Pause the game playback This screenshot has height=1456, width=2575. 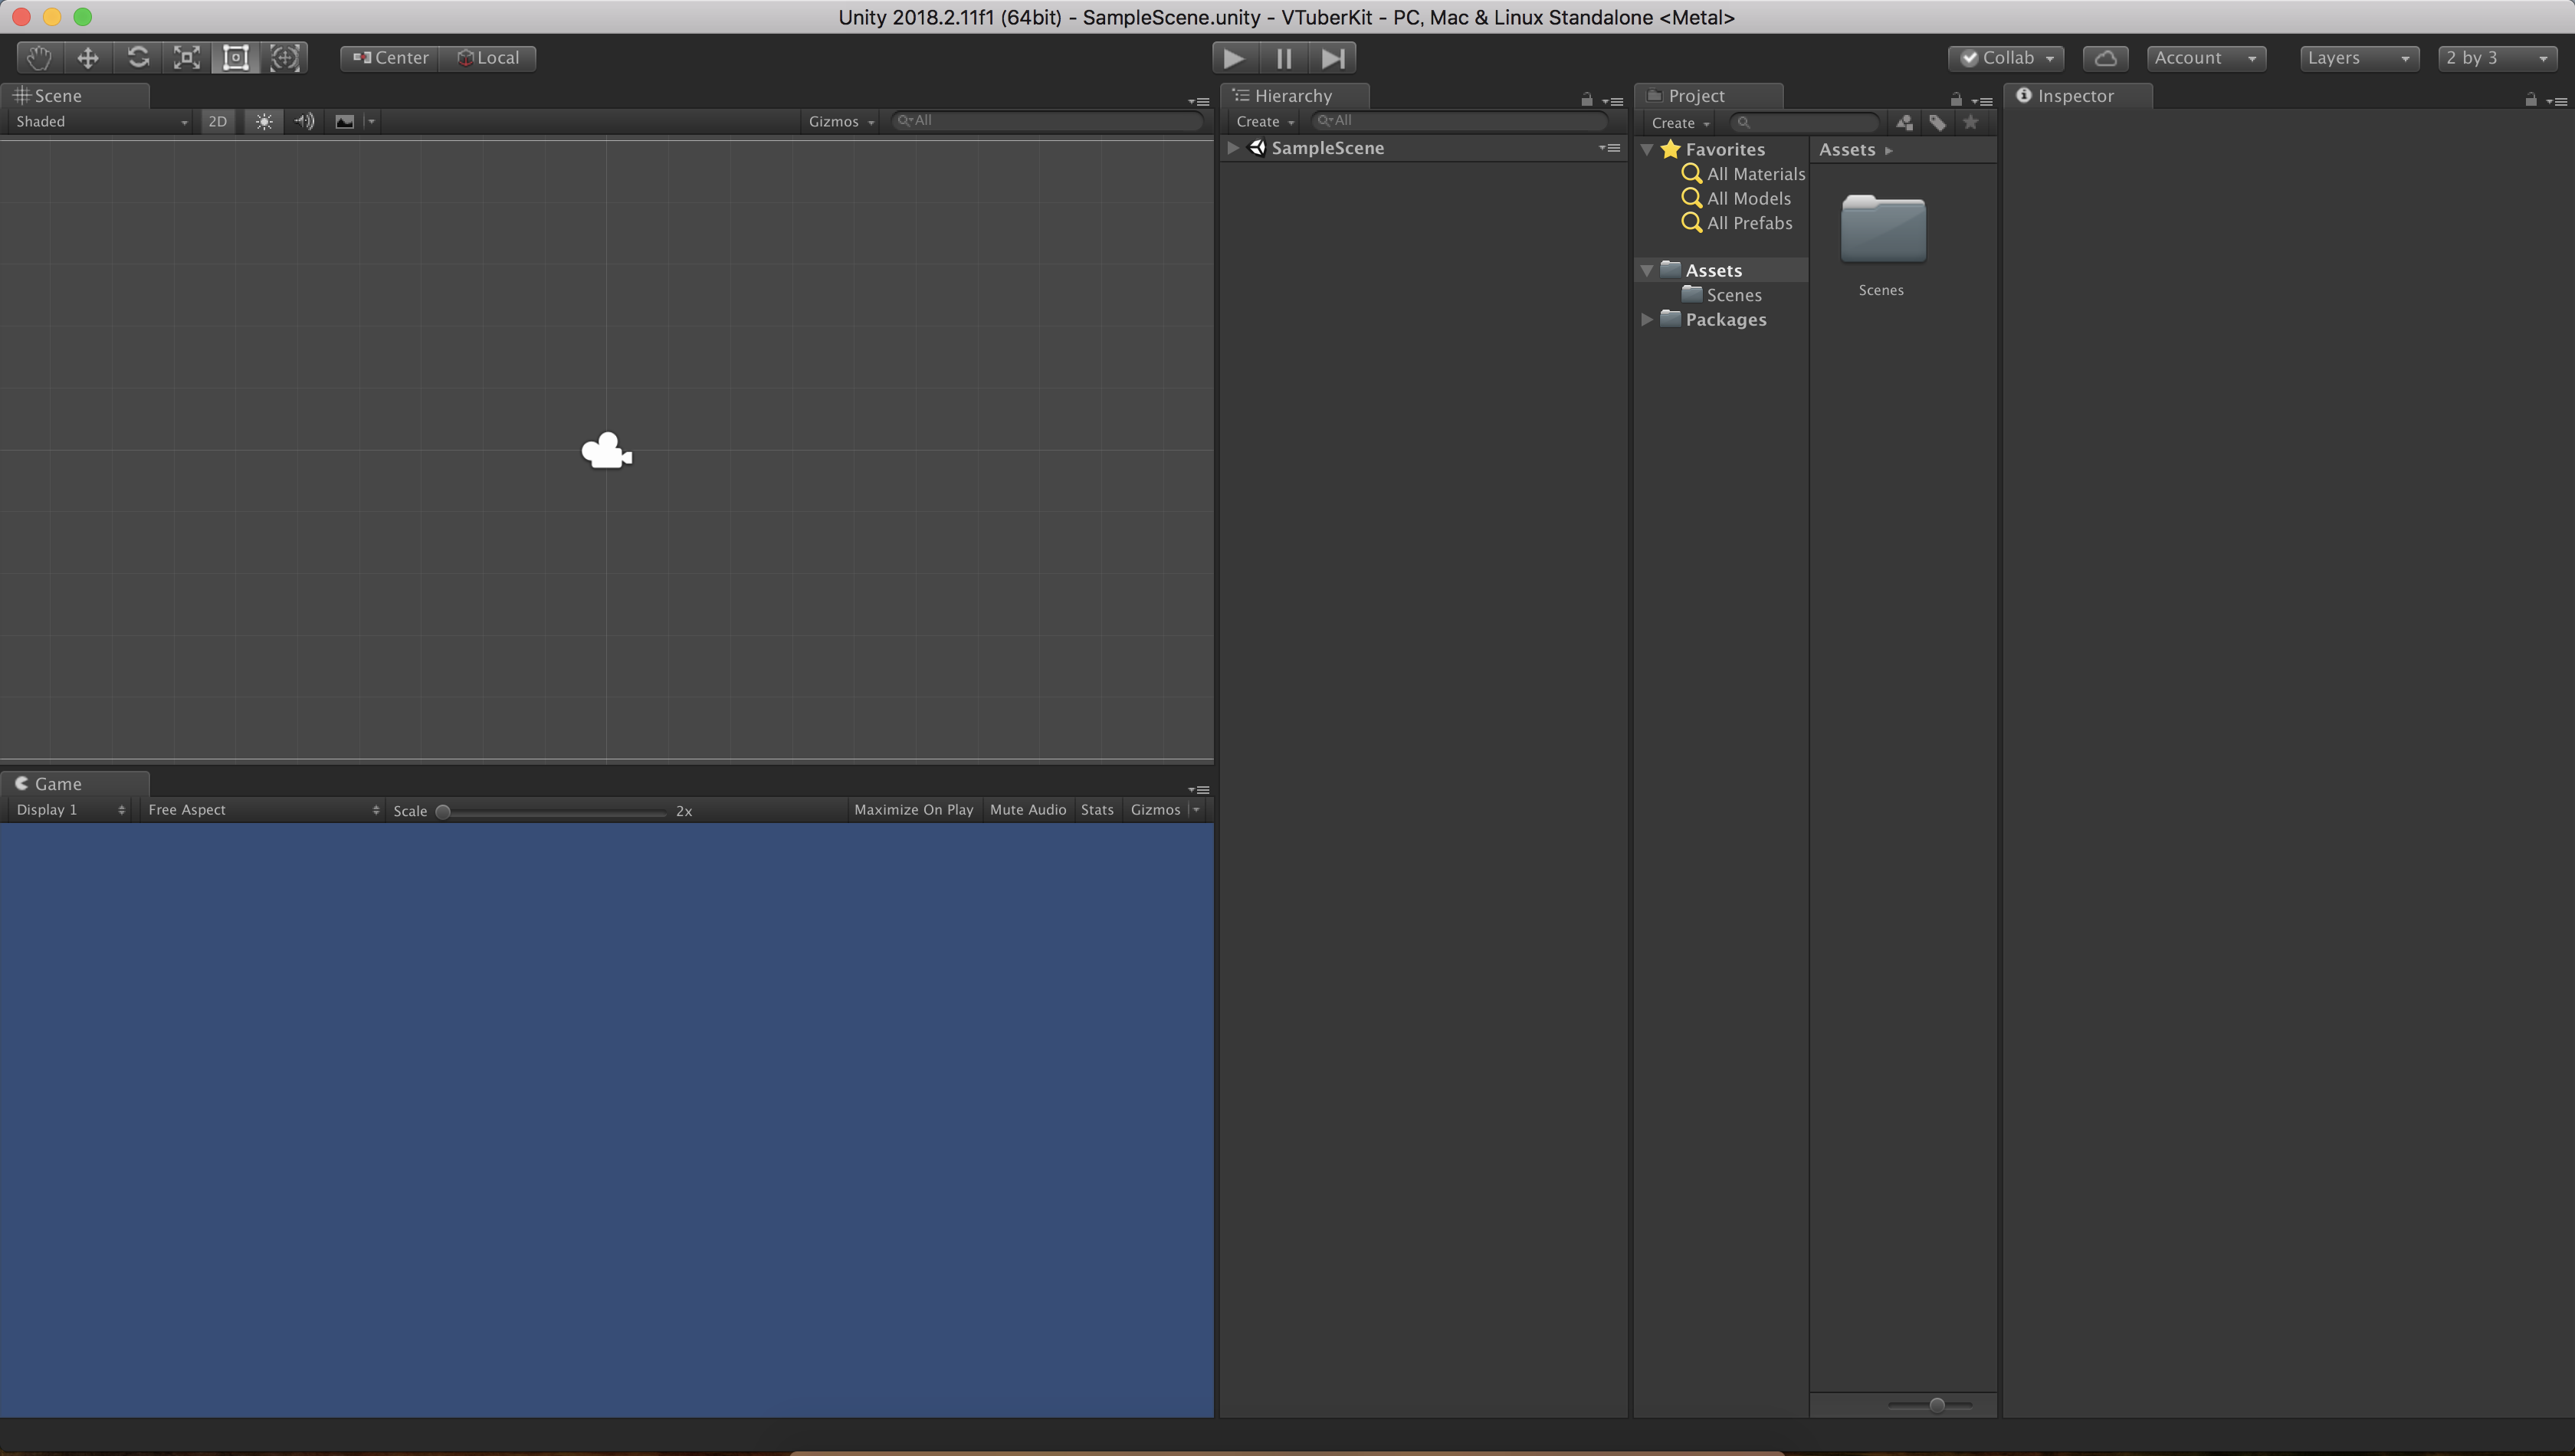tap(1284, 58)
